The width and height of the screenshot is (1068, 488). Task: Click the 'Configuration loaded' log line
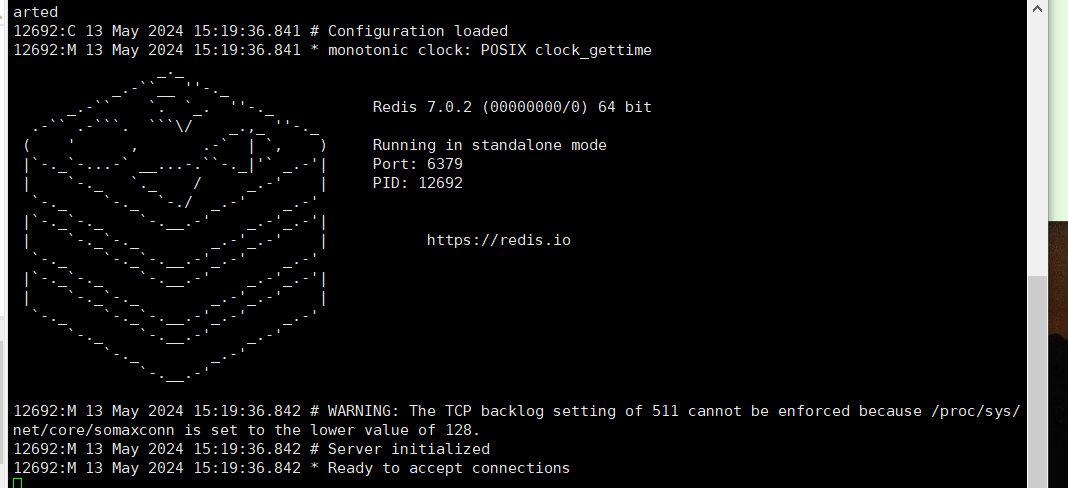261,31
